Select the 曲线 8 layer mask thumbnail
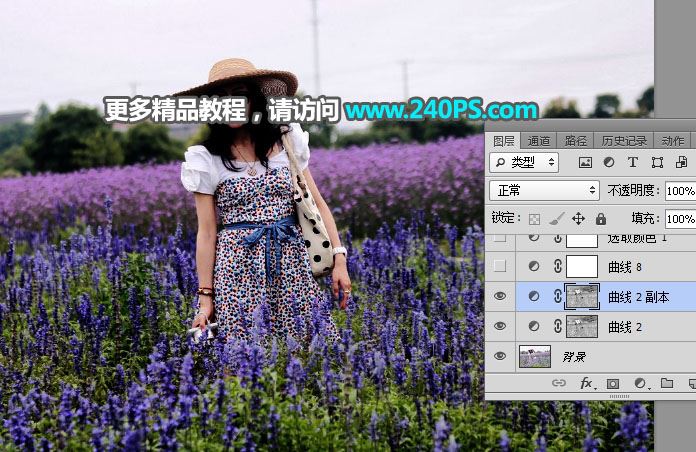This screenshot has width=696, height=452. (x=582, y=266)
